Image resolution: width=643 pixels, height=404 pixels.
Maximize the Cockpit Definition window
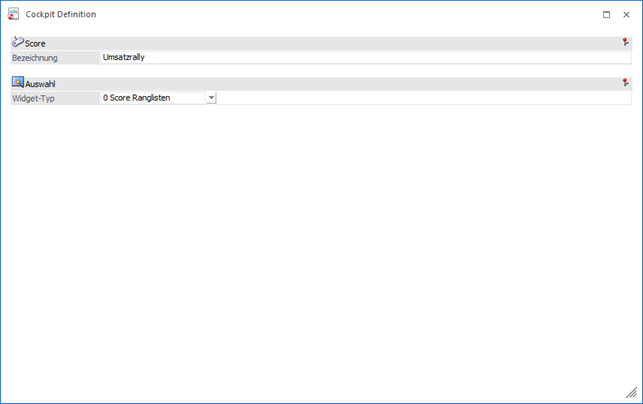coord(606,15)
